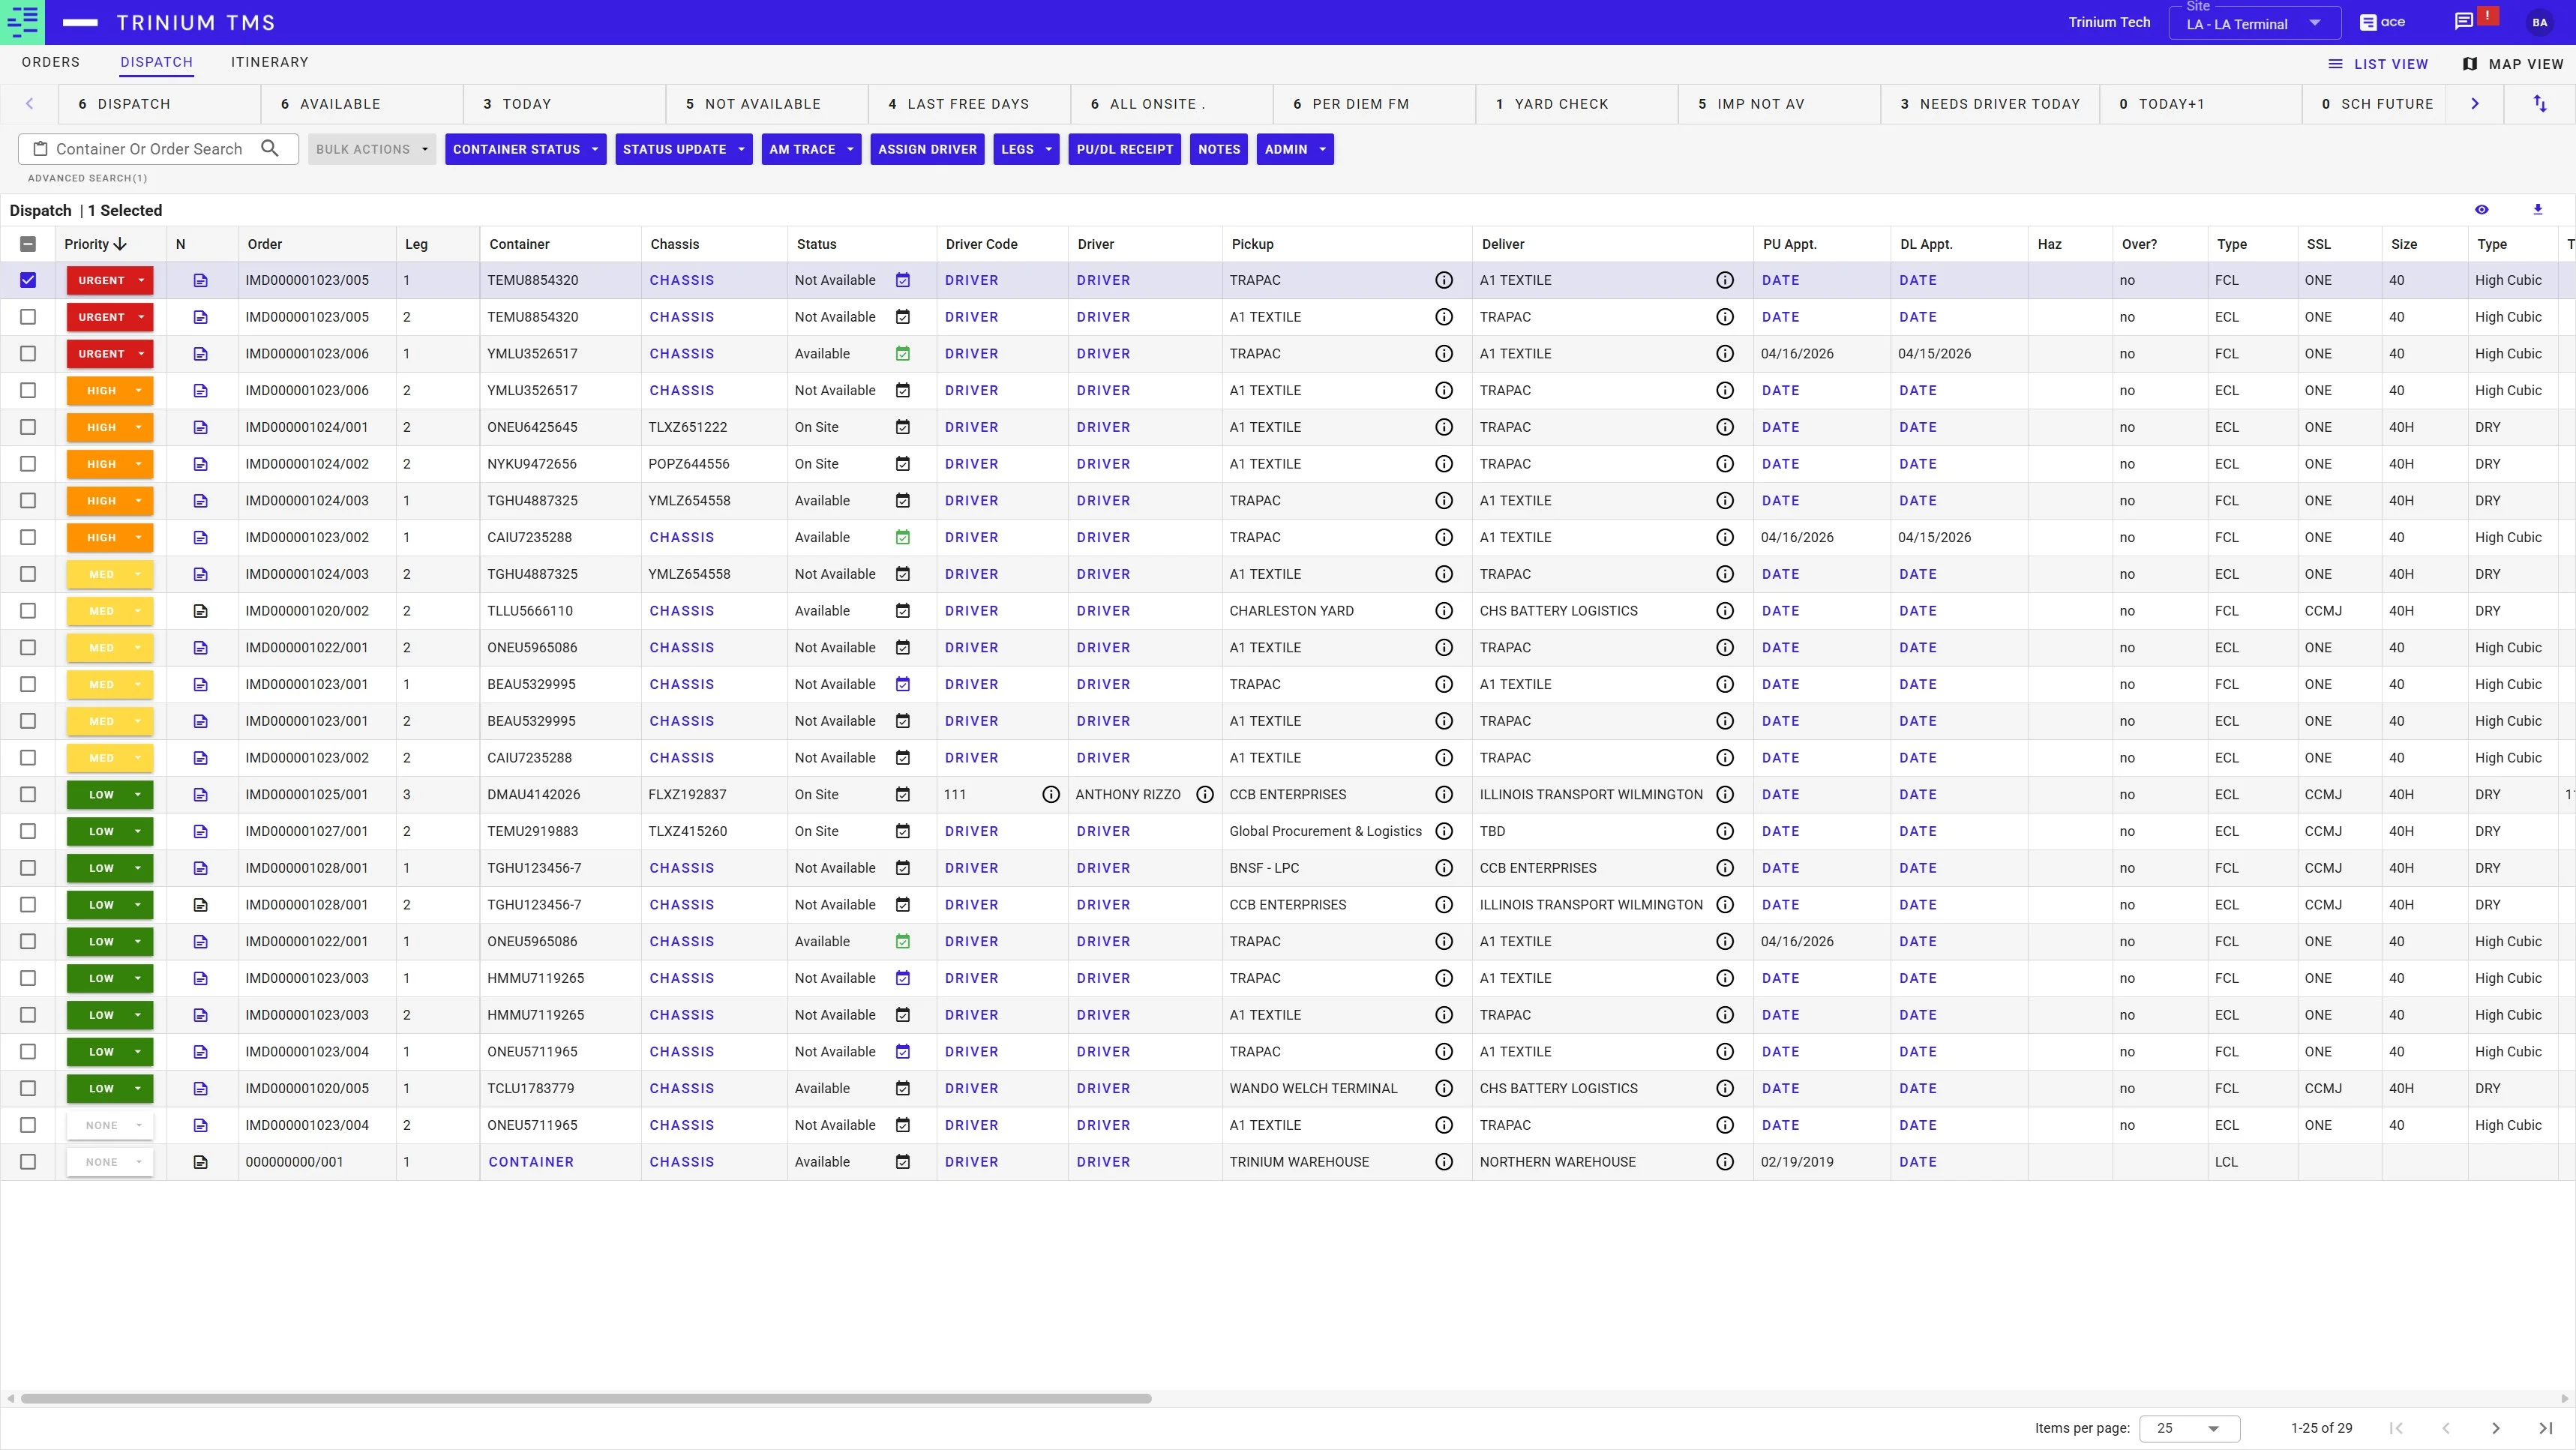Check the row for order IMD000001025/001
Screen dimensions: 2576x1450
click(x=28, y=795)
